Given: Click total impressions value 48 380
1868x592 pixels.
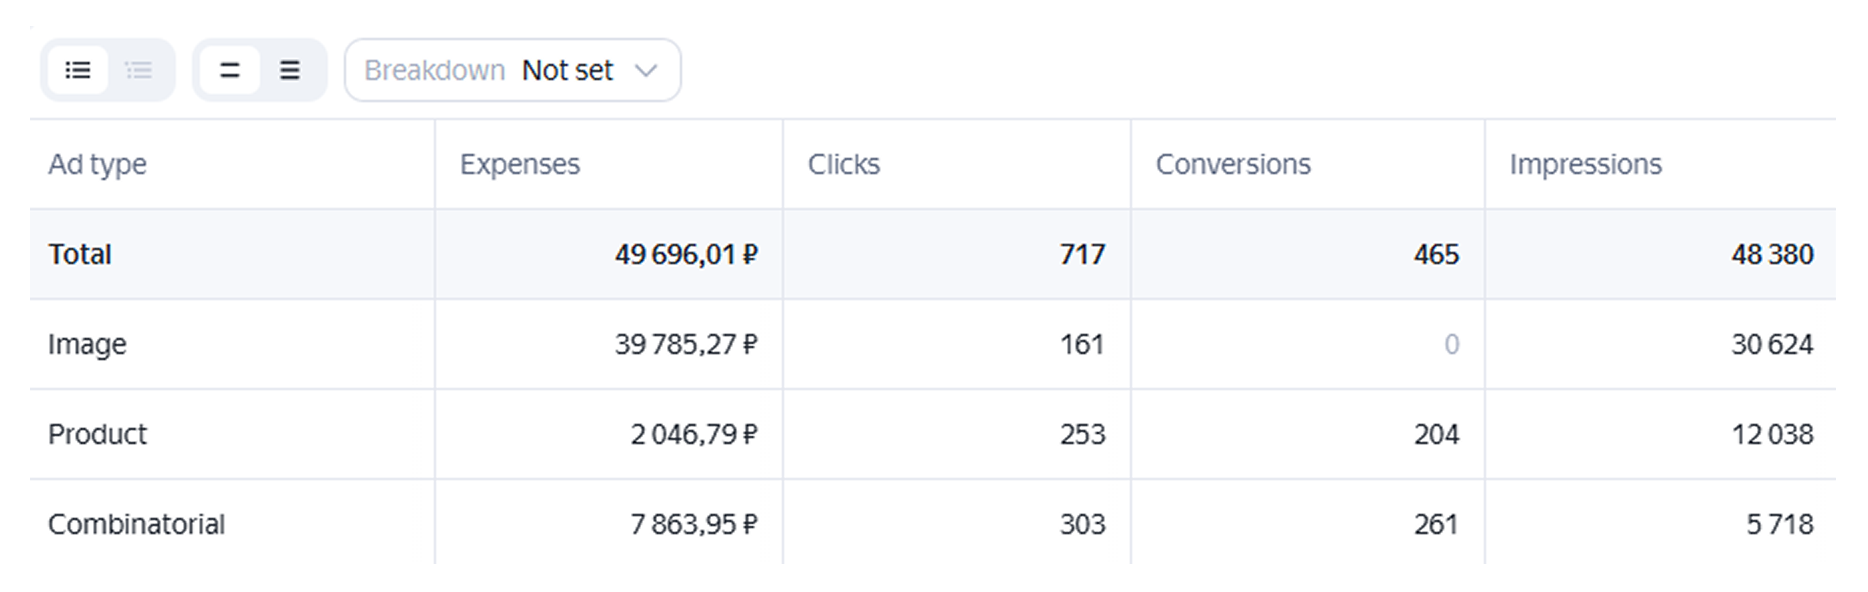Looking at the screenshot, I should (x=1773, y=254).
